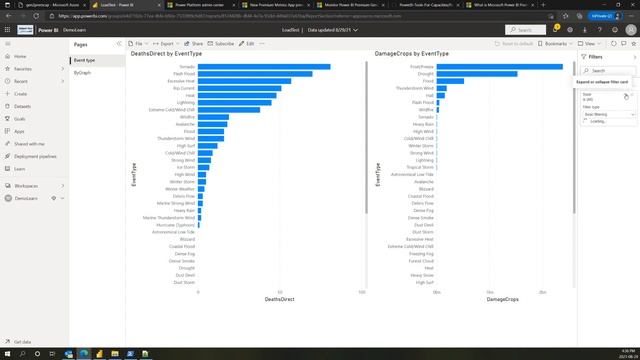
Task: Click the browser reload button
Action: point(36,16)
